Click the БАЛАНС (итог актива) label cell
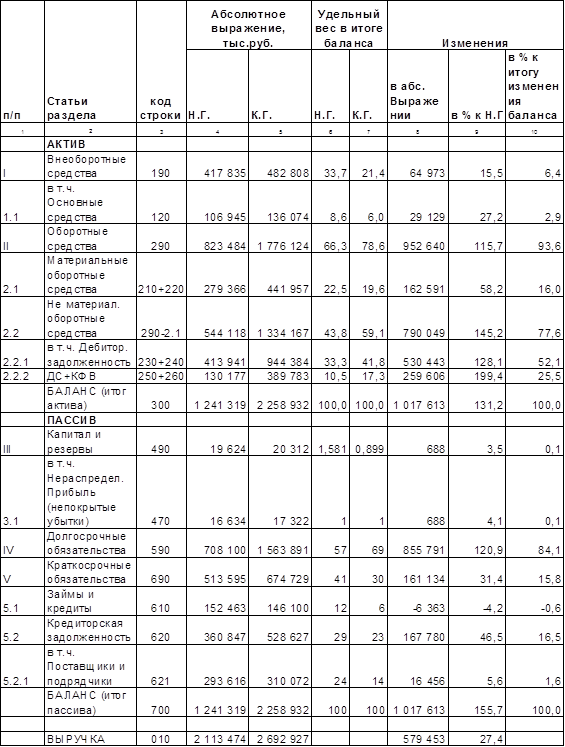This screenshot has height=747, width=565. coord(91,398)
